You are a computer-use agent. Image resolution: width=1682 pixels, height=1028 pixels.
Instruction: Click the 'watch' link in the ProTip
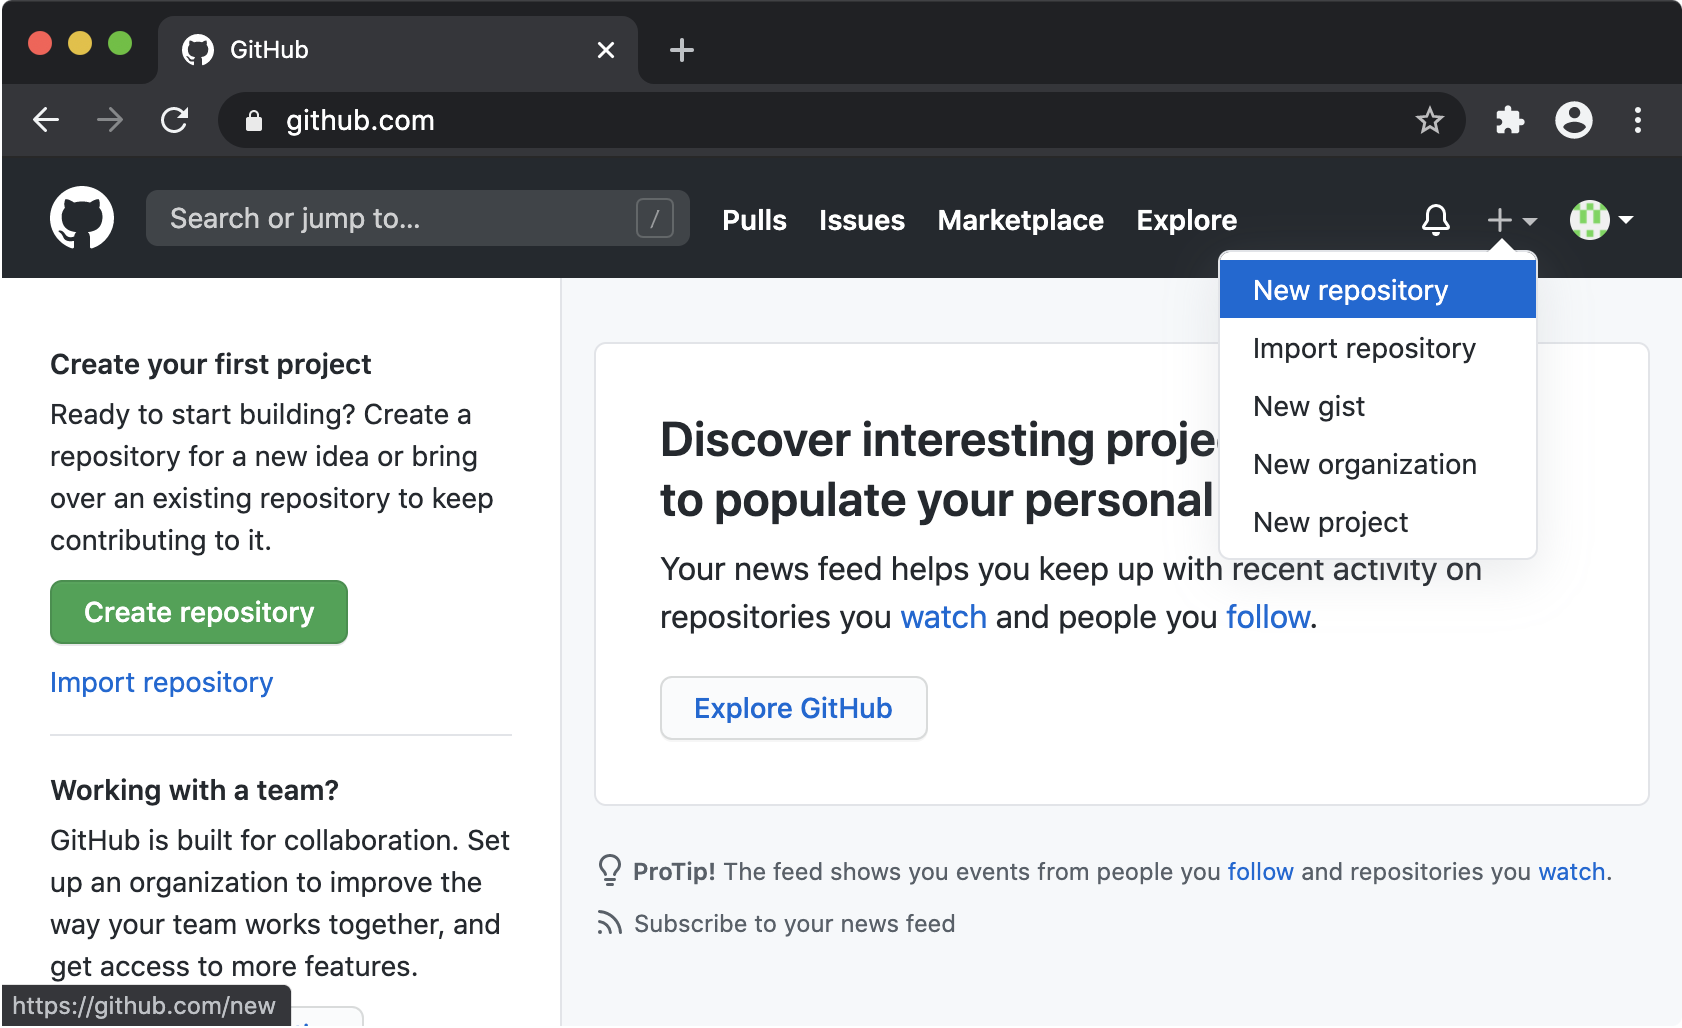pyautogui.click(x=1572, y=871)
